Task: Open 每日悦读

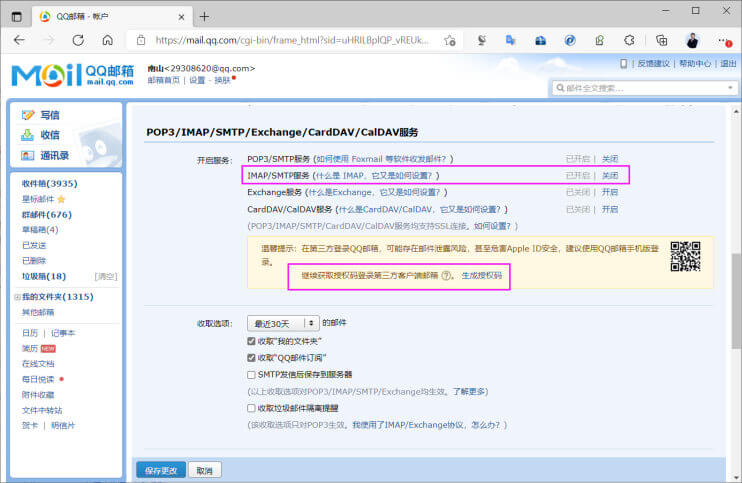Action: (x=38, y=379)
